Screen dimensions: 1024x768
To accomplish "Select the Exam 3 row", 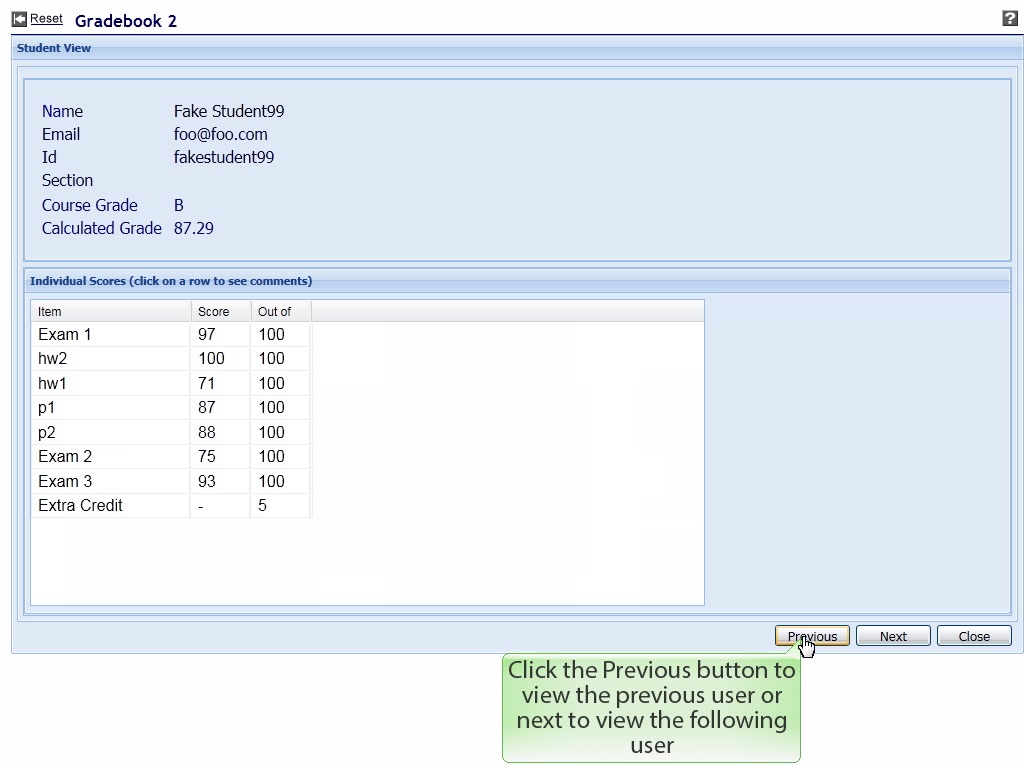I will [171, 481].
